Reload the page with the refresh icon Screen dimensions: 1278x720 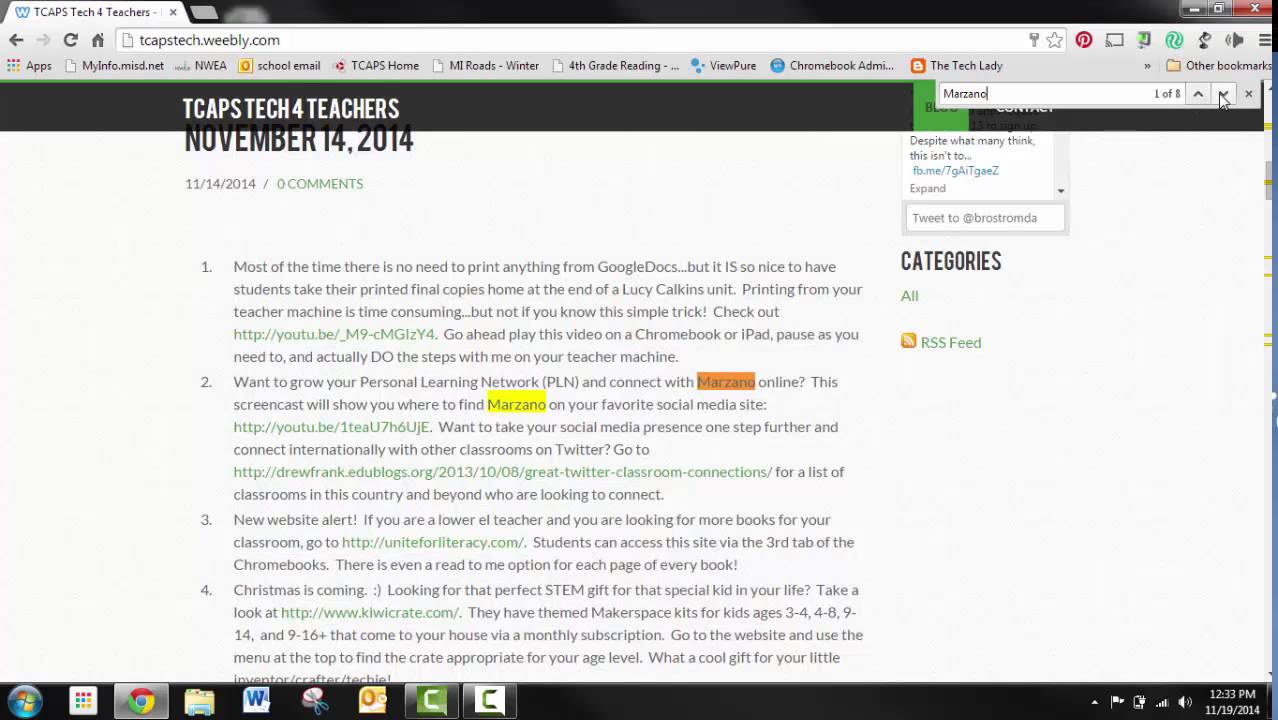pos(70,40)
